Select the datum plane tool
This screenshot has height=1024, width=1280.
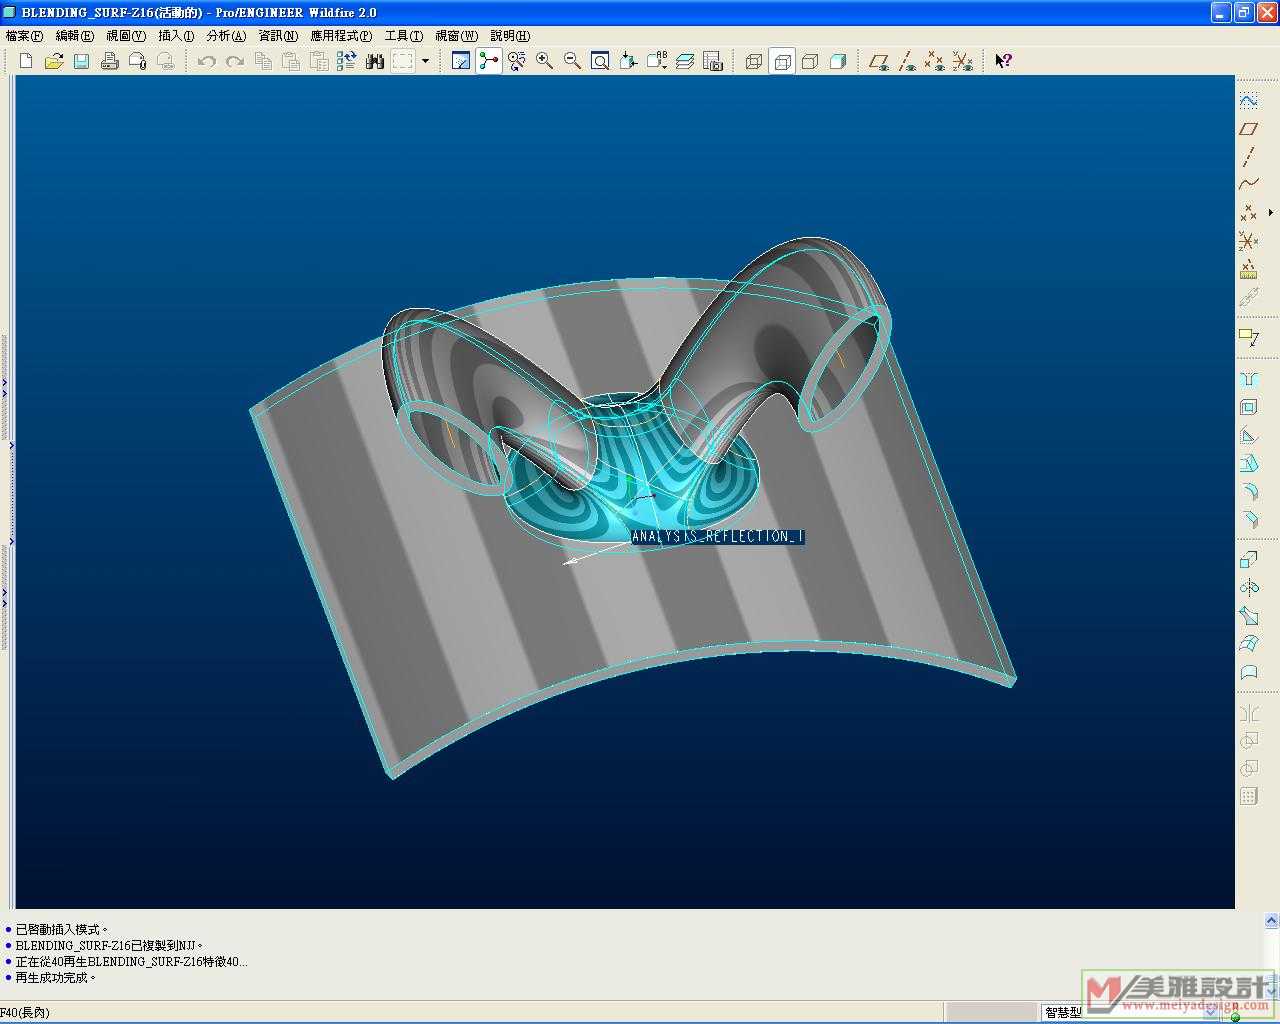[1249, 129]
